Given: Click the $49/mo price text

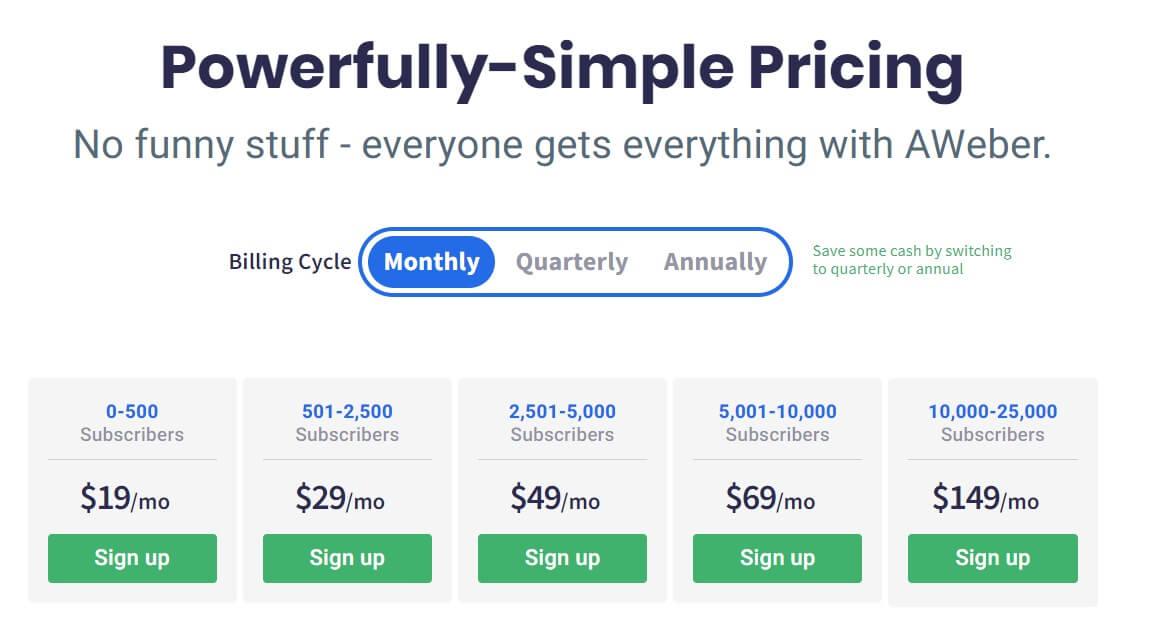Looking at the screenshot, I should click(555, 499).
